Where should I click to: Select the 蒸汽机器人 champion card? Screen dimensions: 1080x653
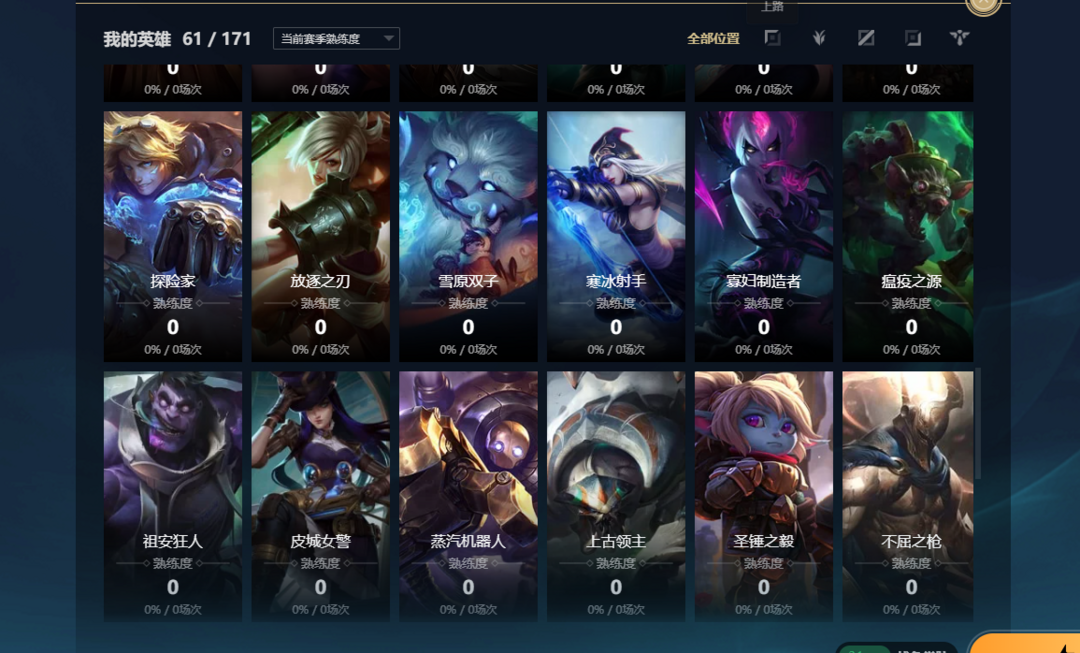tap(468, 497)
